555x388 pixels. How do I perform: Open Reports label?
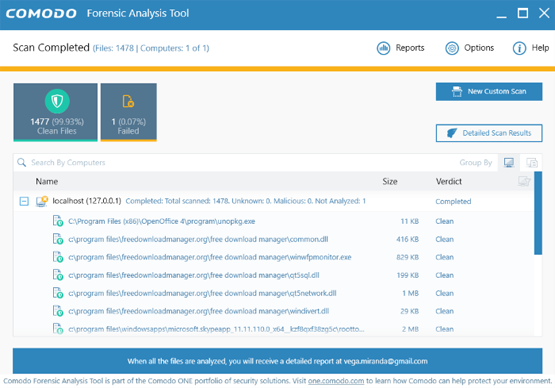tap(410, 48)
